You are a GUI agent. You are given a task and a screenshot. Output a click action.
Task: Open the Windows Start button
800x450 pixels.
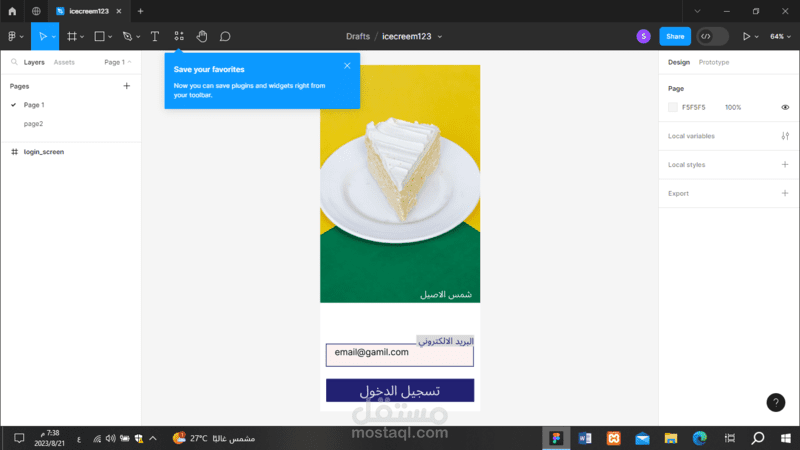click(786, 438)
